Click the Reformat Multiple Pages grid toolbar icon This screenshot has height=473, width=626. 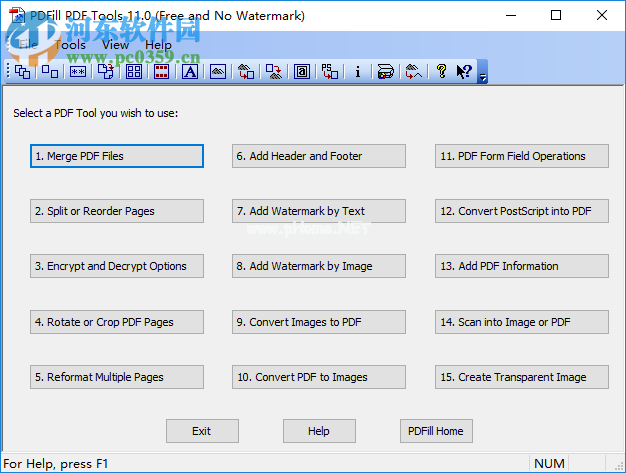[134, 72]
